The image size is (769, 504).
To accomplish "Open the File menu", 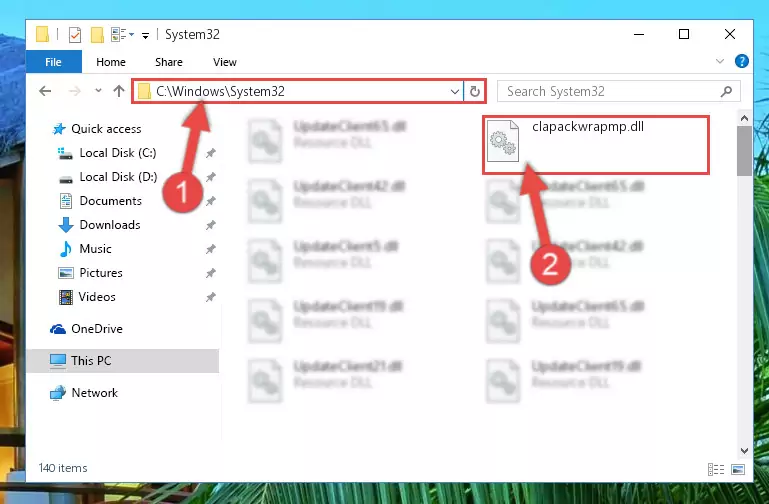I will [x=53, y=62].
